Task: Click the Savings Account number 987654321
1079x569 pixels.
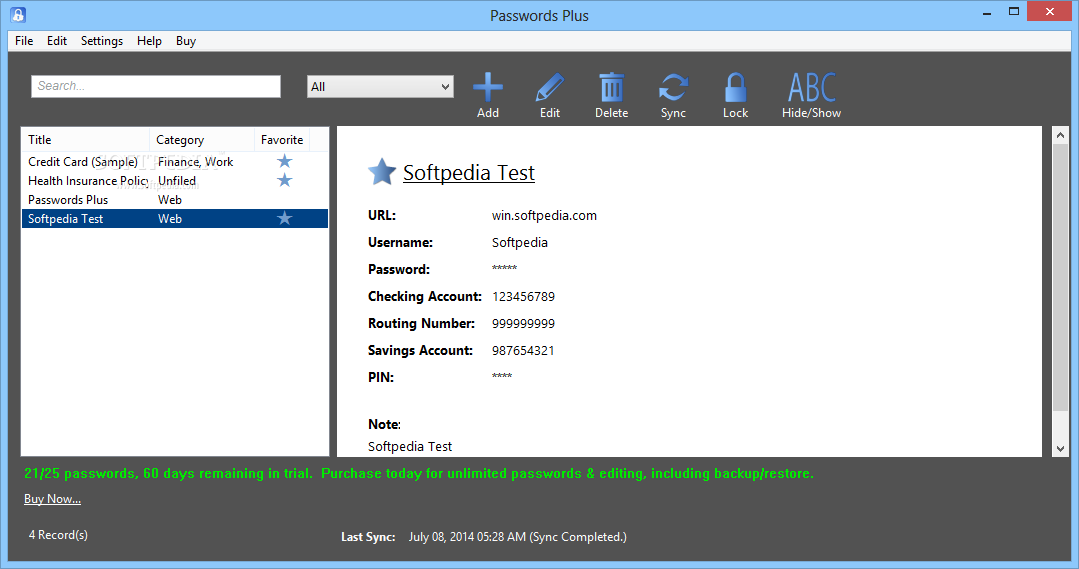Action: (x=523, y=350)
